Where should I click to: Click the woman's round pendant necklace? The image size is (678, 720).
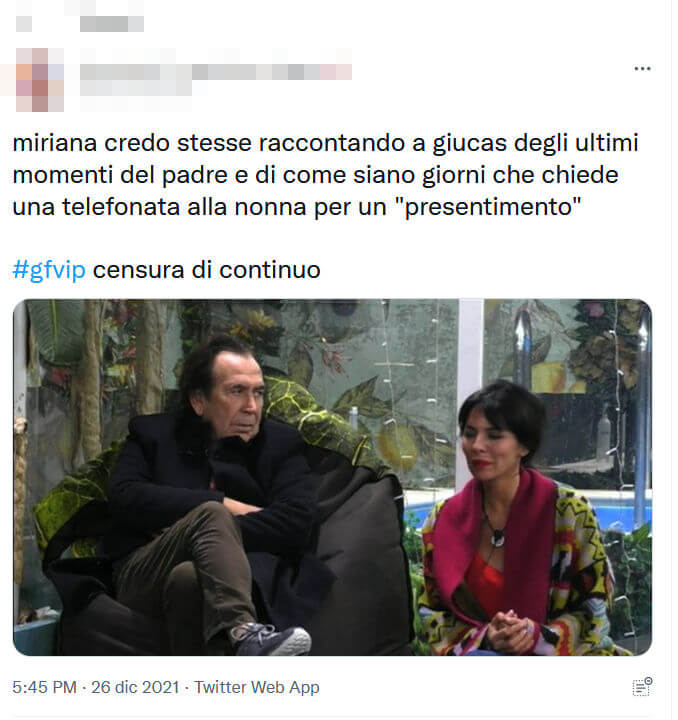click(497, 538)
